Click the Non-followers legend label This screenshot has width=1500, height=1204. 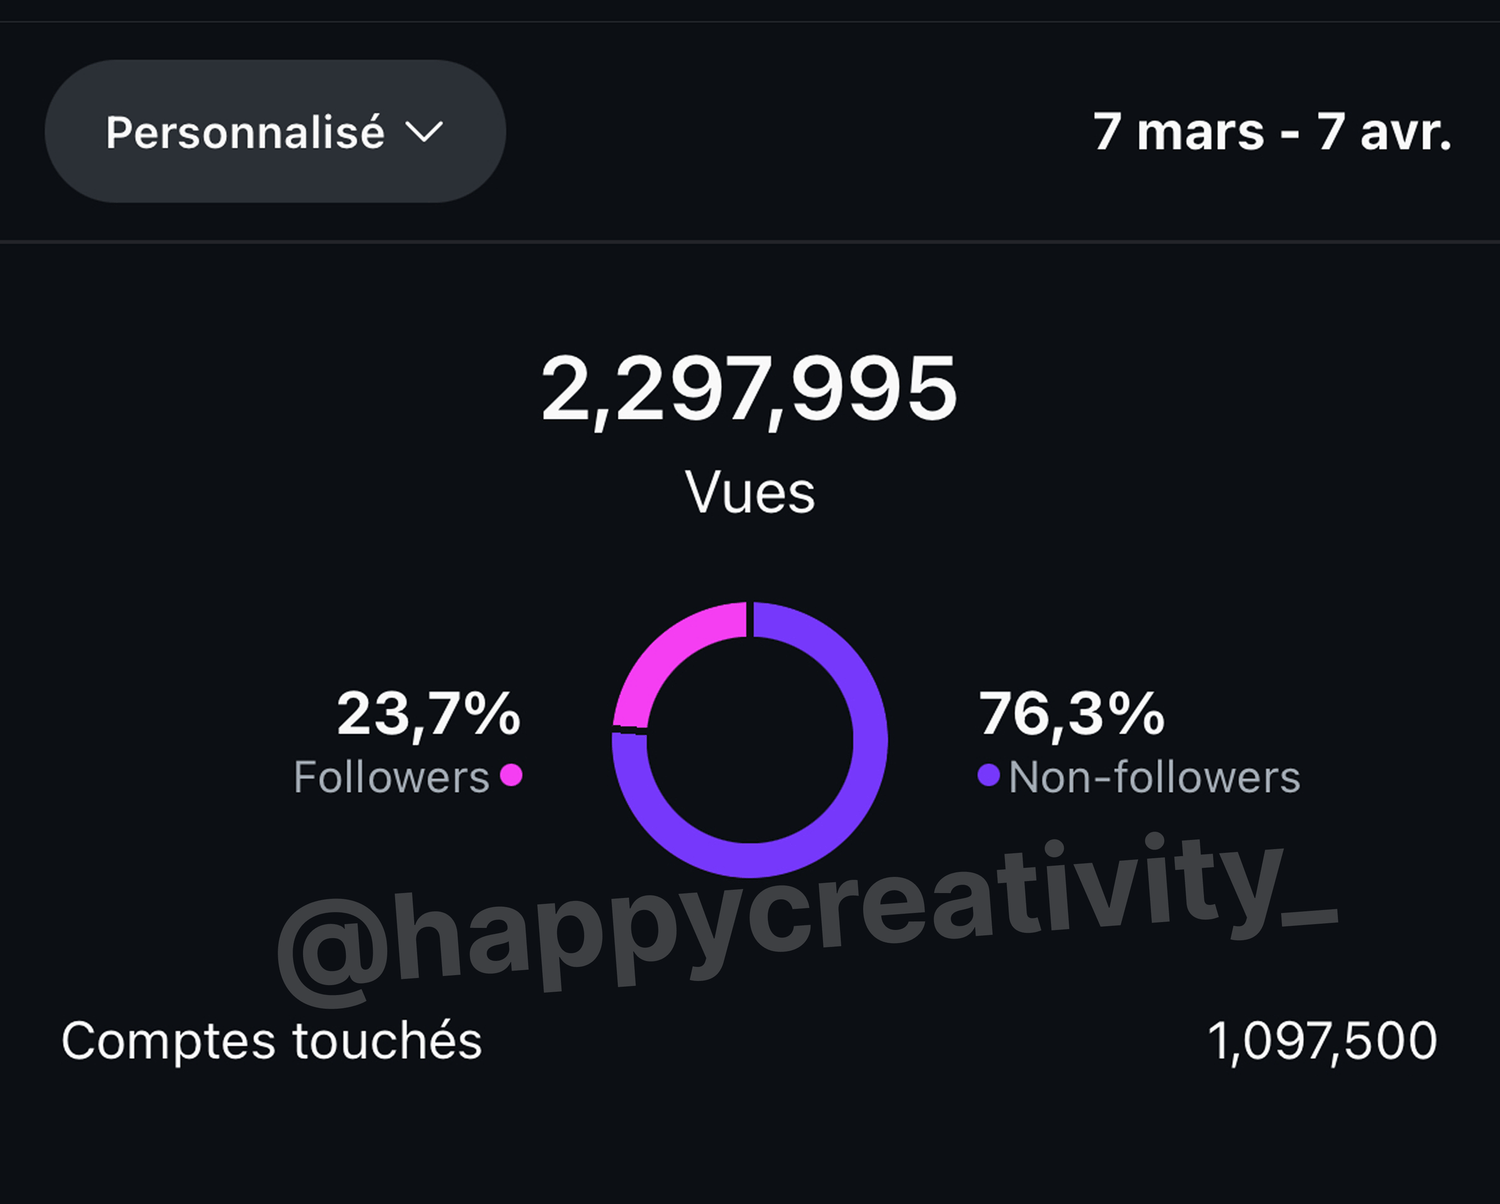pos(1154,777)
